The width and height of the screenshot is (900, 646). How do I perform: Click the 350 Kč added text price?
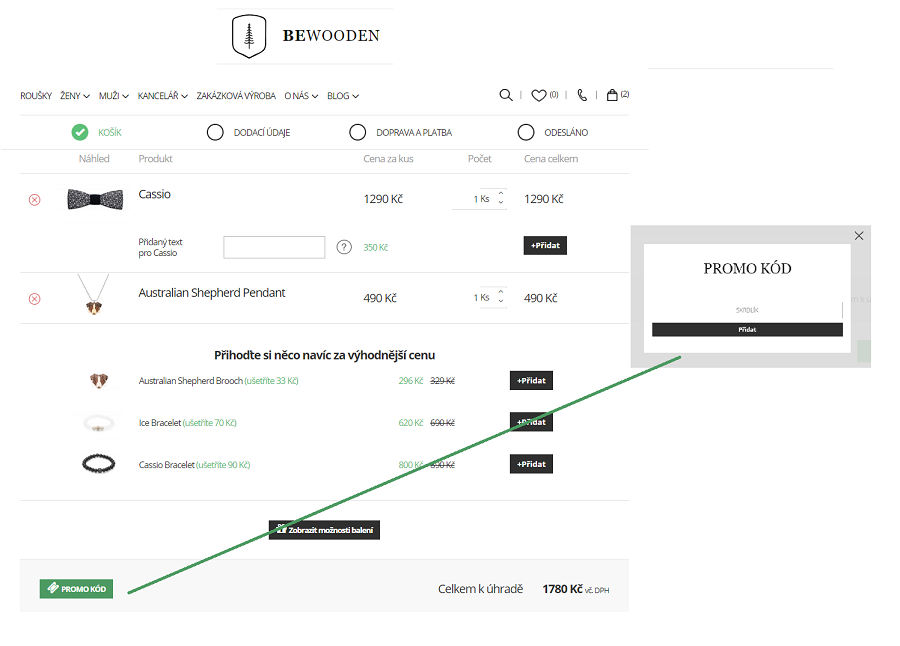(x=375, y=247)
